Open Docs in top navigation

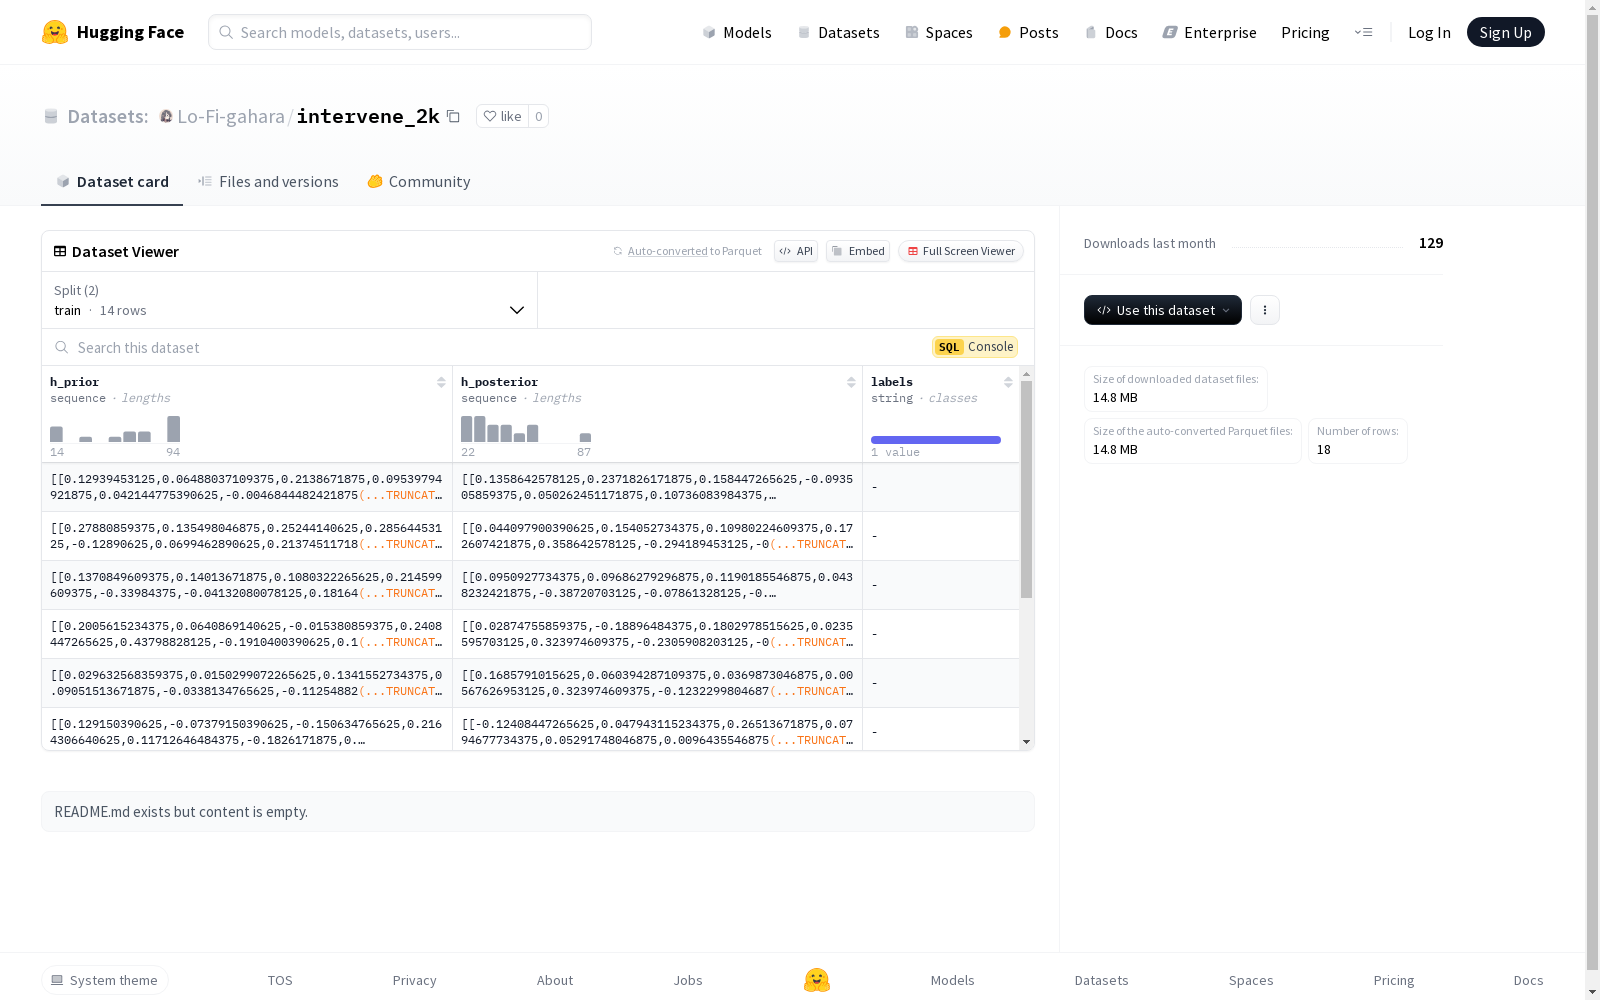click(x=1111, y=32)
